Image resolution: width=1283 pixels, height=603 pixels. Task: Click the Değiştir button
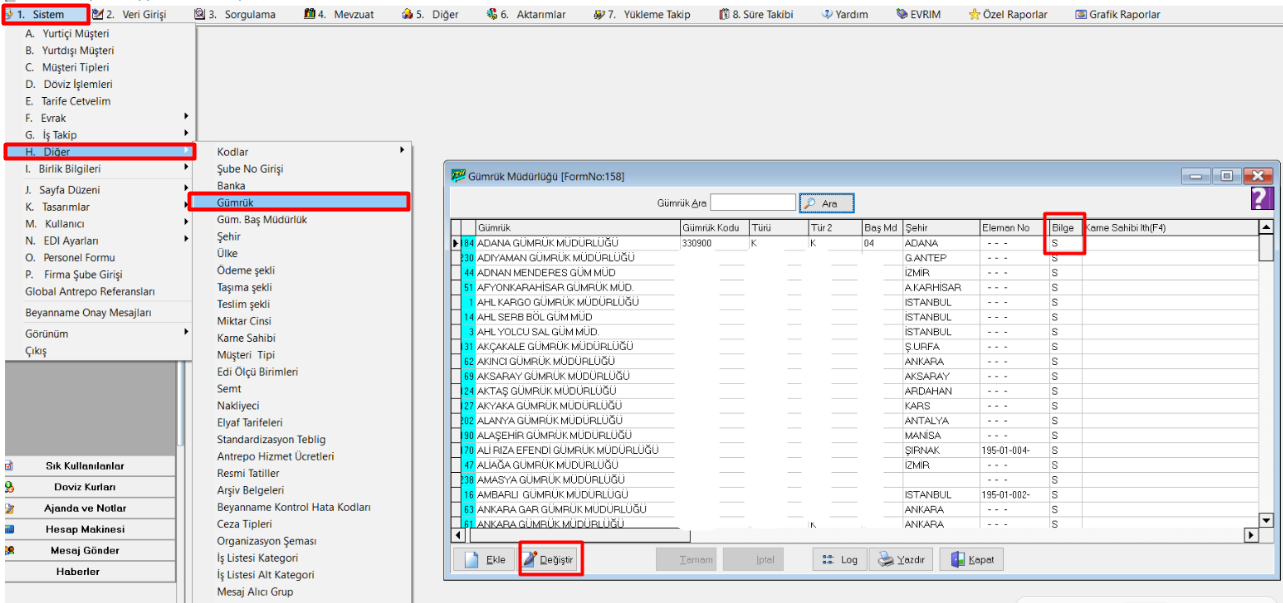(x=548, y=560)
